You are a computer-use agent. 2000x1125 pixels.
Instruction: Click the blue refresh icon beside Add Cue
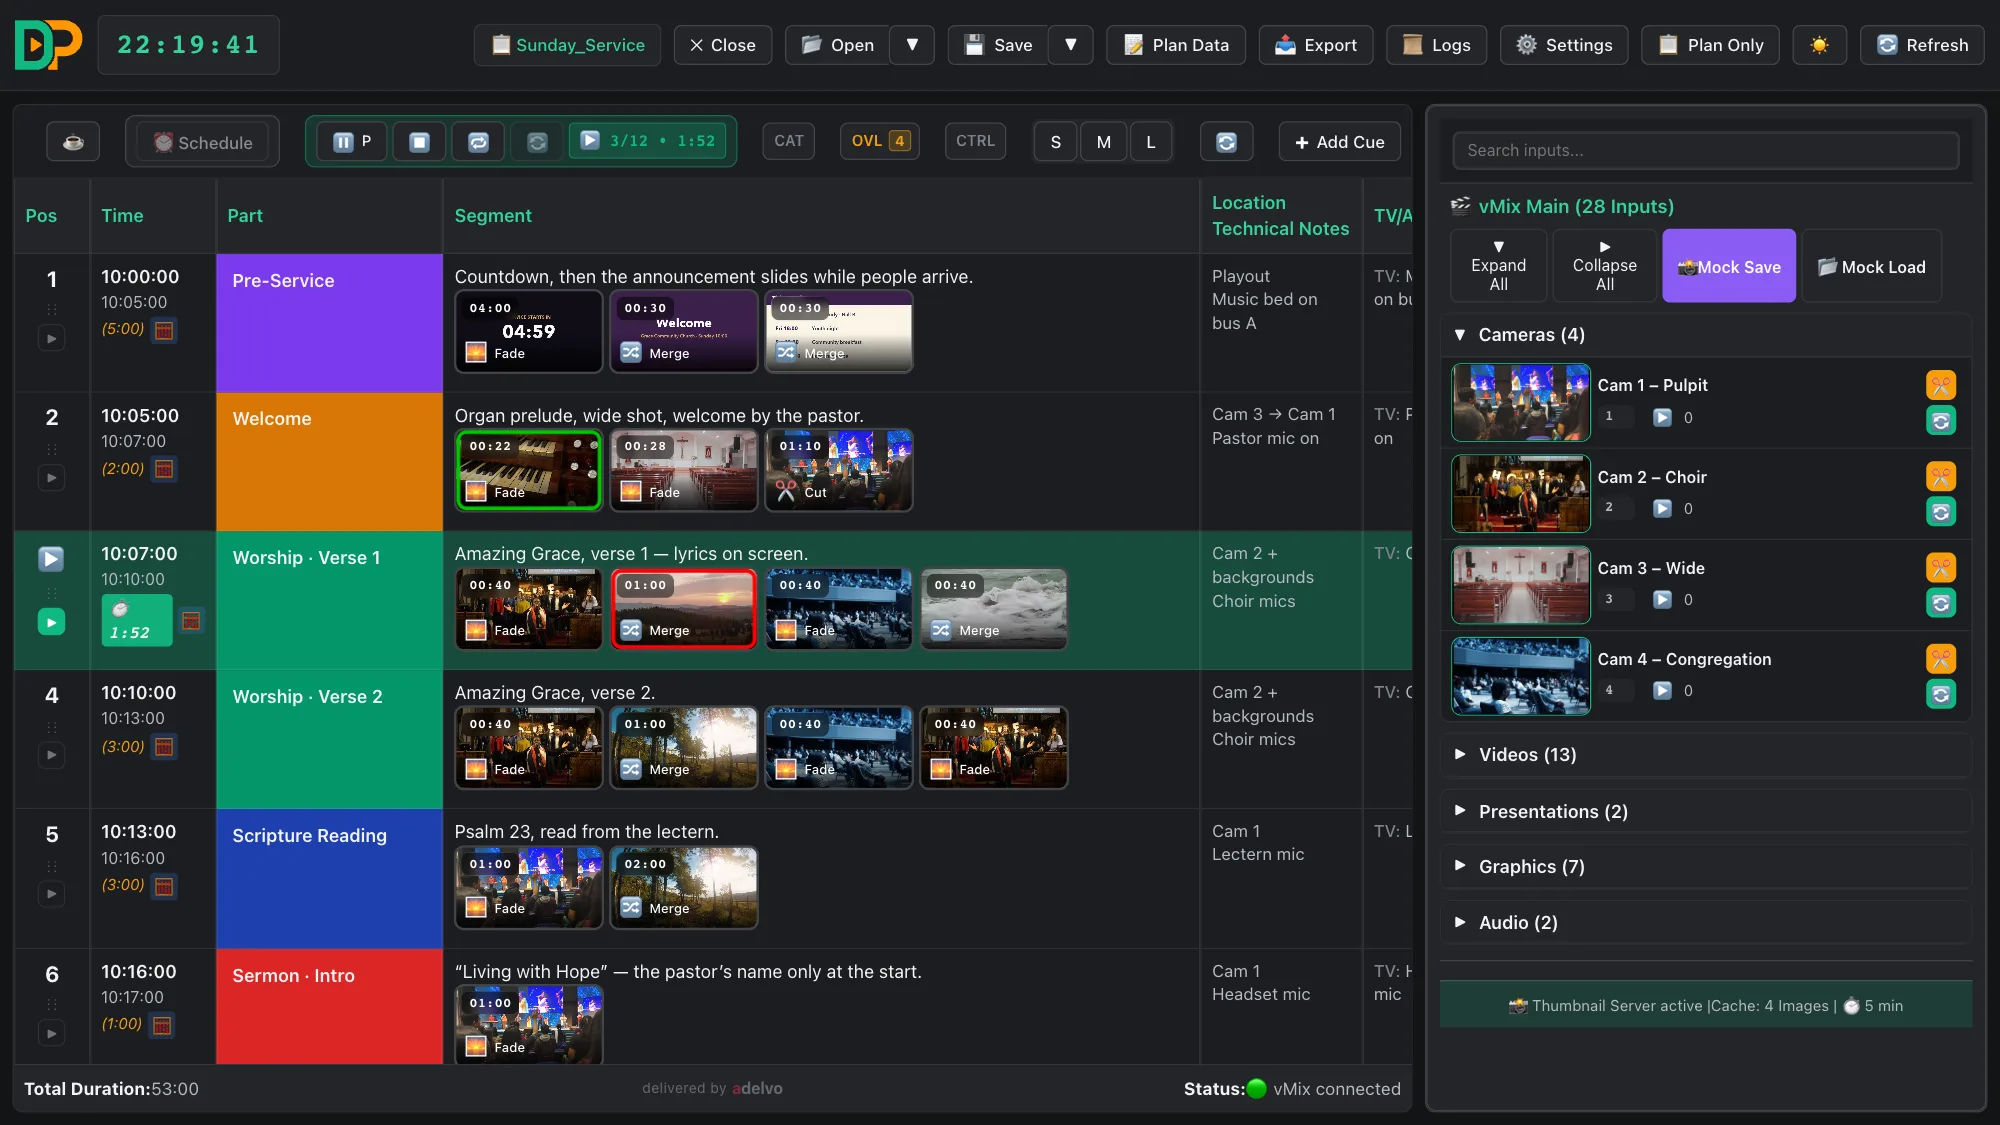point(1226,142)
